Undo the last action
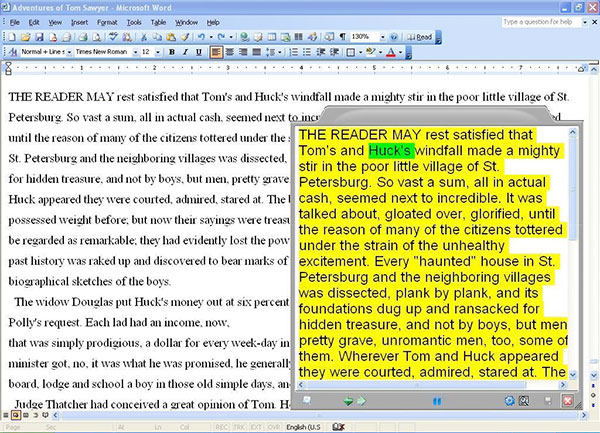Image resolution: width=600 pixels, height=433 pixels. pos(201,37)
